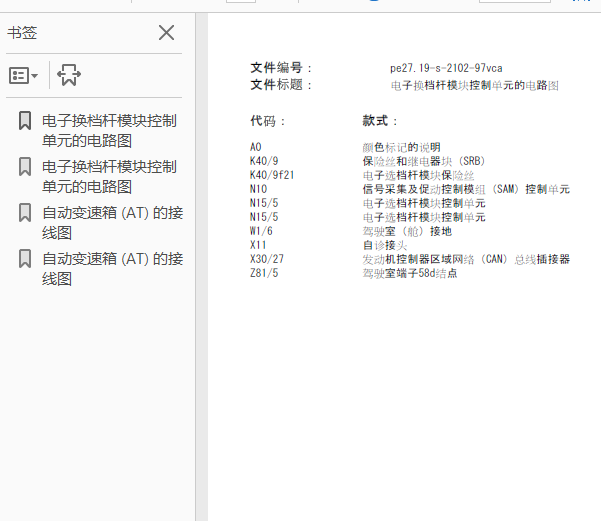The image size is (601, 521).
Task: Click the description 驾驶室端子58d结点
Action: point(410,273)
